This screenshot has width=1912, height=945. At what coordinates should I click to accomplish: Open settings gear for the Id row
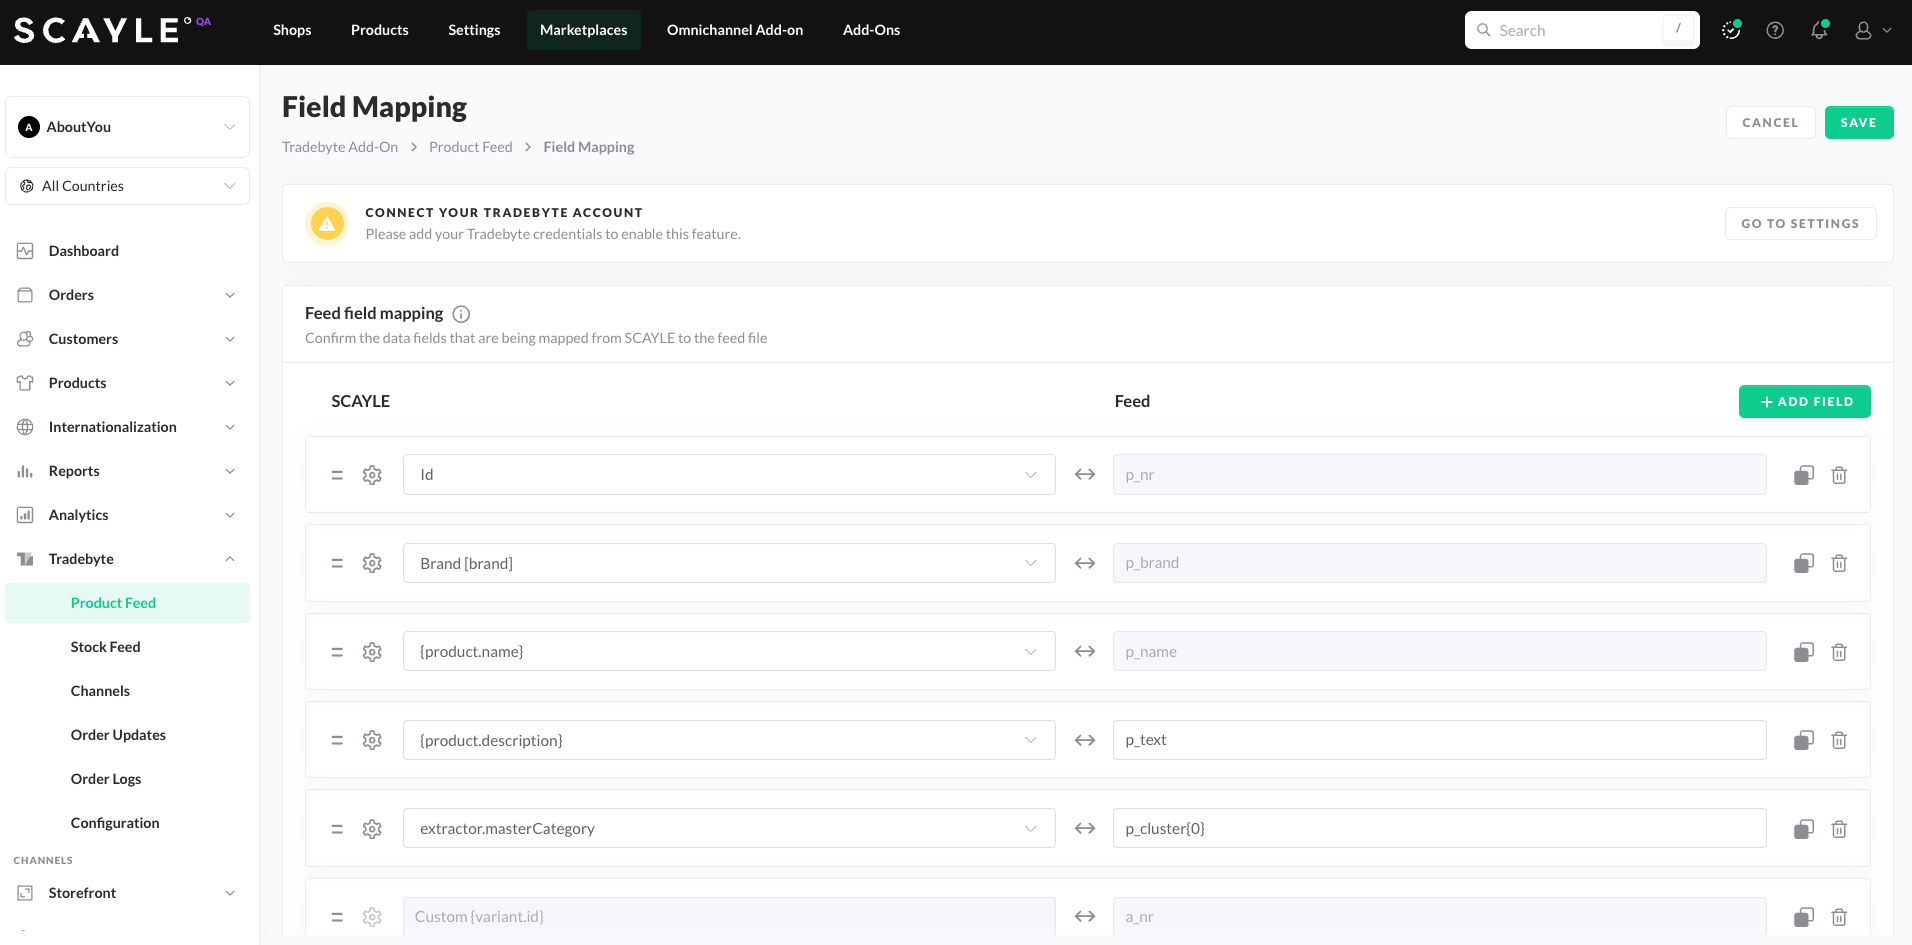[x=372, y=475]
